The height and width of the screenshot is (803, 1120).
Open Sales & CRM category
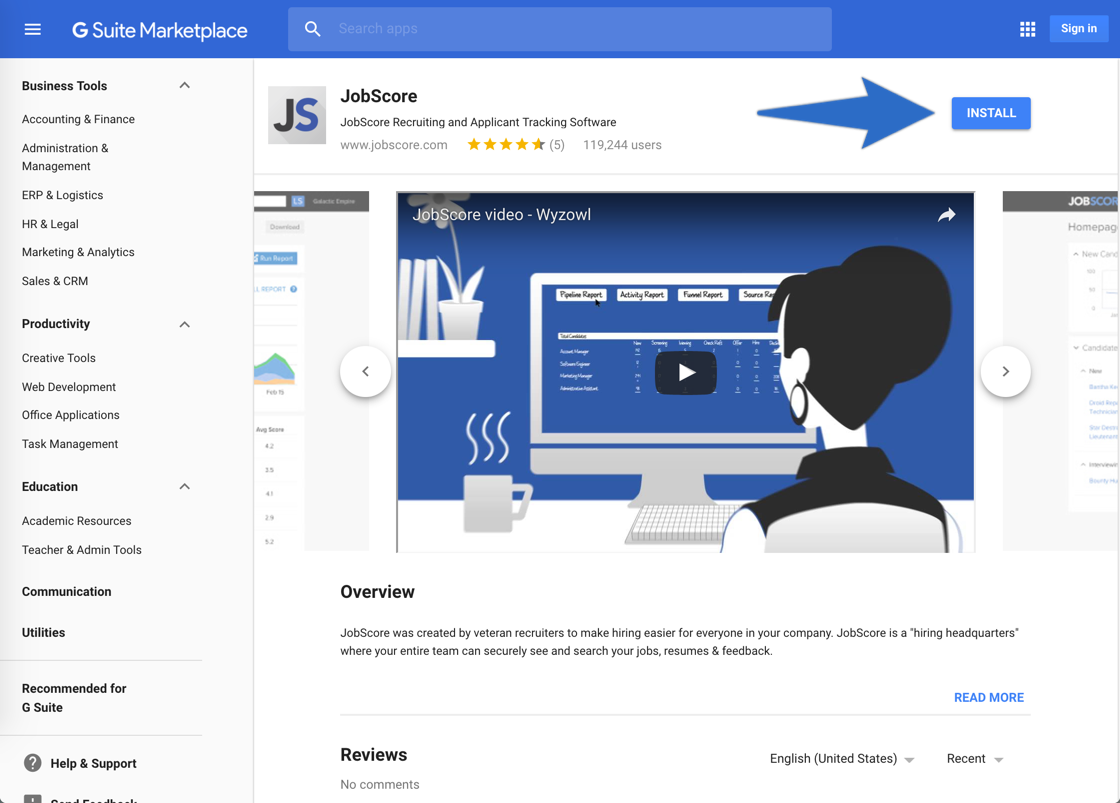pos(55,281)
